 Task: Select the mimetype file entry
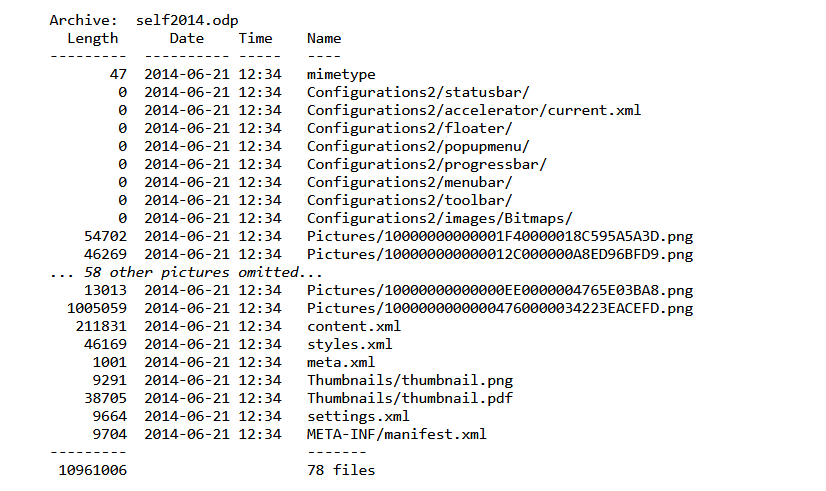coord(341,75)
